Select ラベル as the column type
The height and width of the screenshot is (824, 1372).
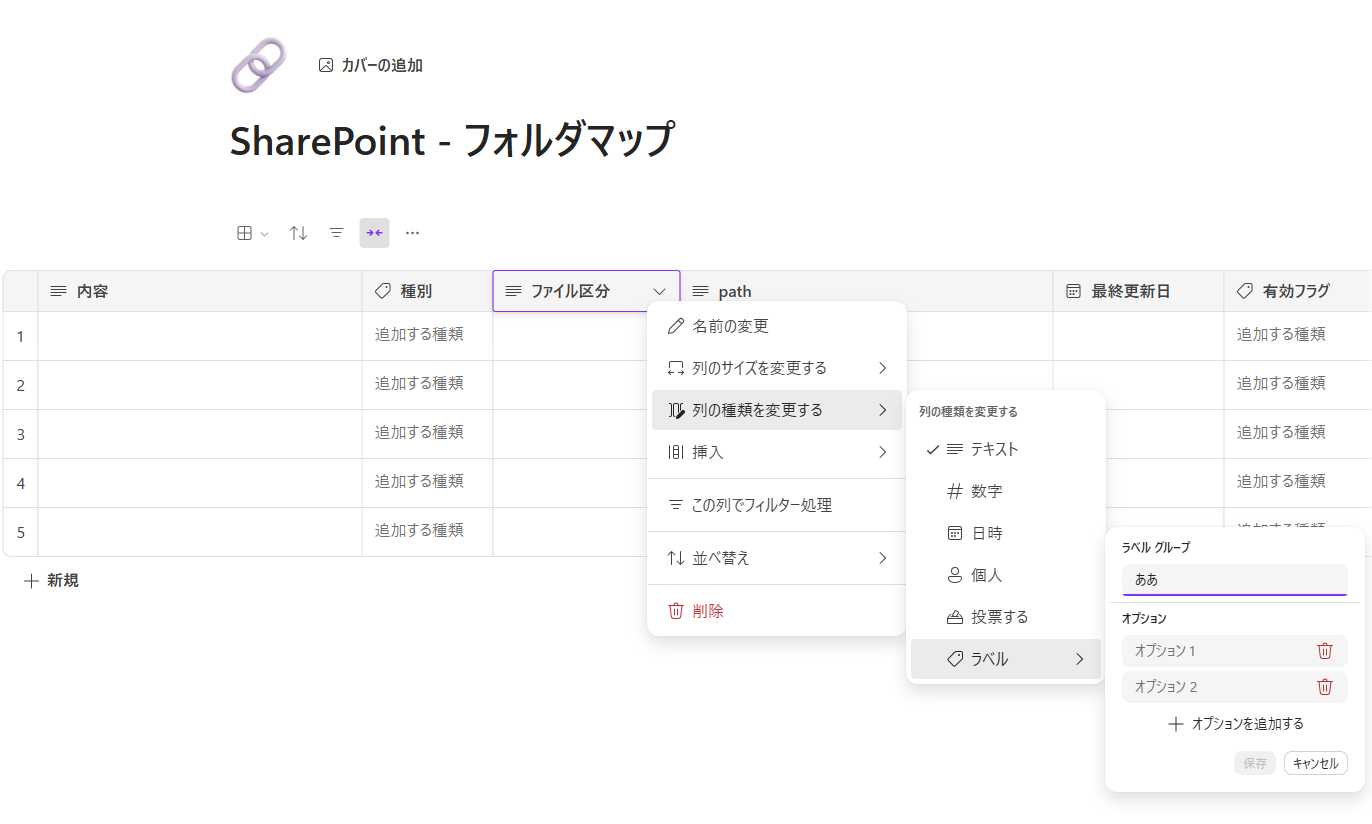pyautogui.click(x=1006, y=659)
